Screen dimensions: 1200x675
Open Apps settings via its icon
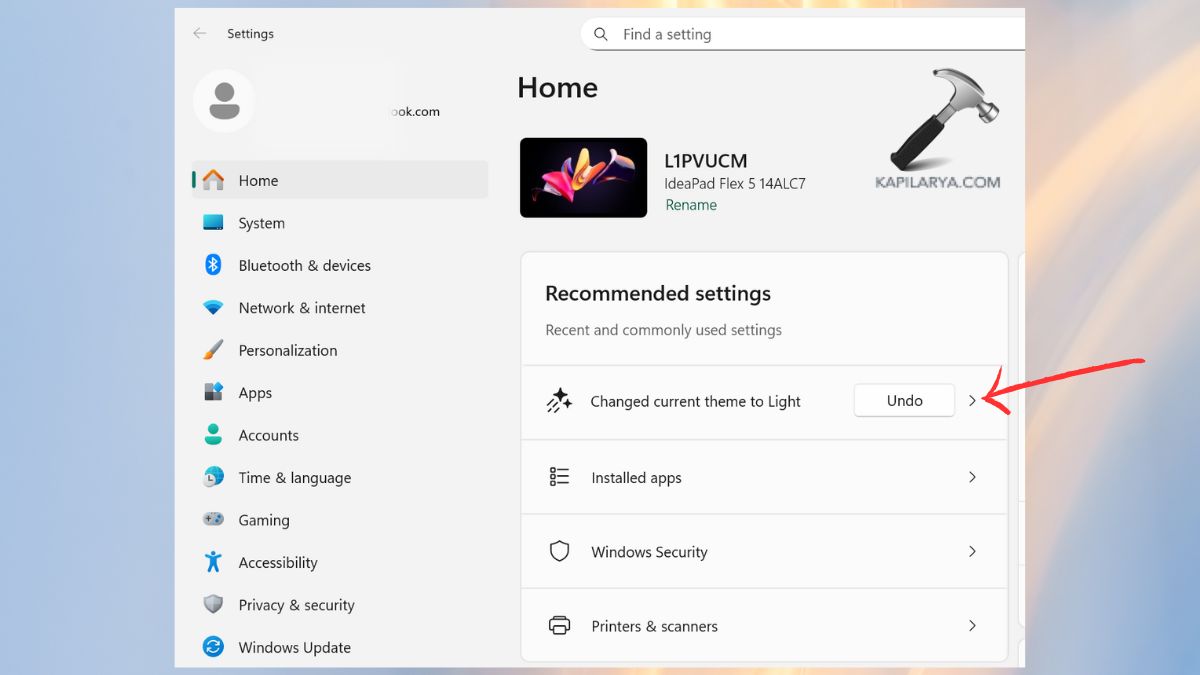(213, 392)
